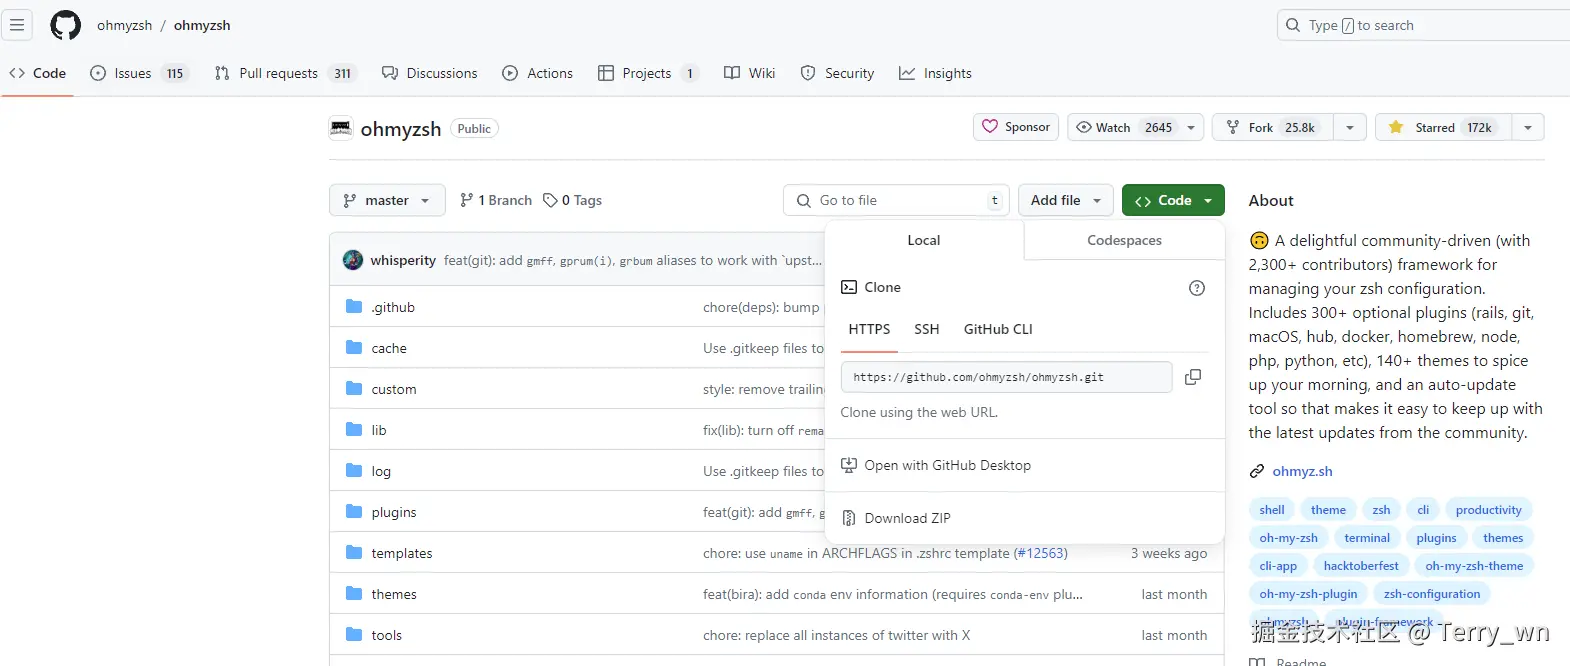Select the SSH clone tab

[x=926, y=329]
